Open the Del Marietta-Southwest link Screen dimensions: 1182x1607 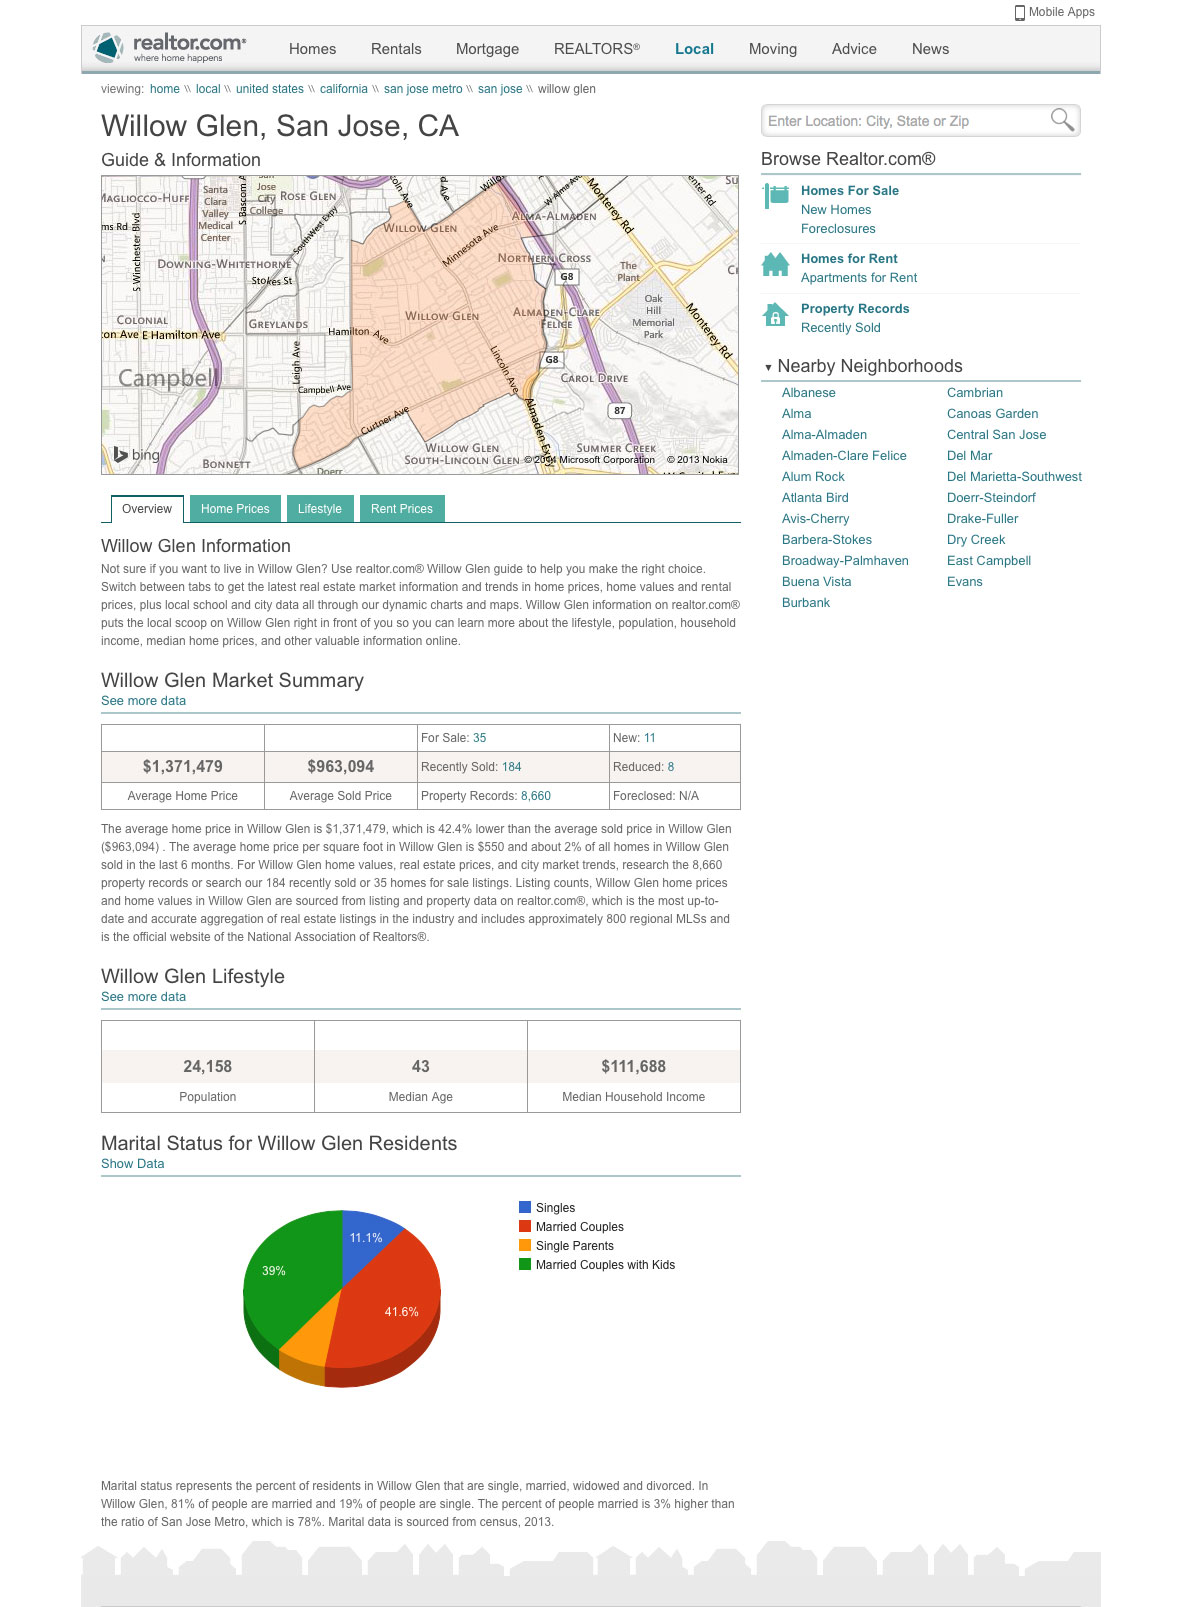click(x=1014, y=477)
